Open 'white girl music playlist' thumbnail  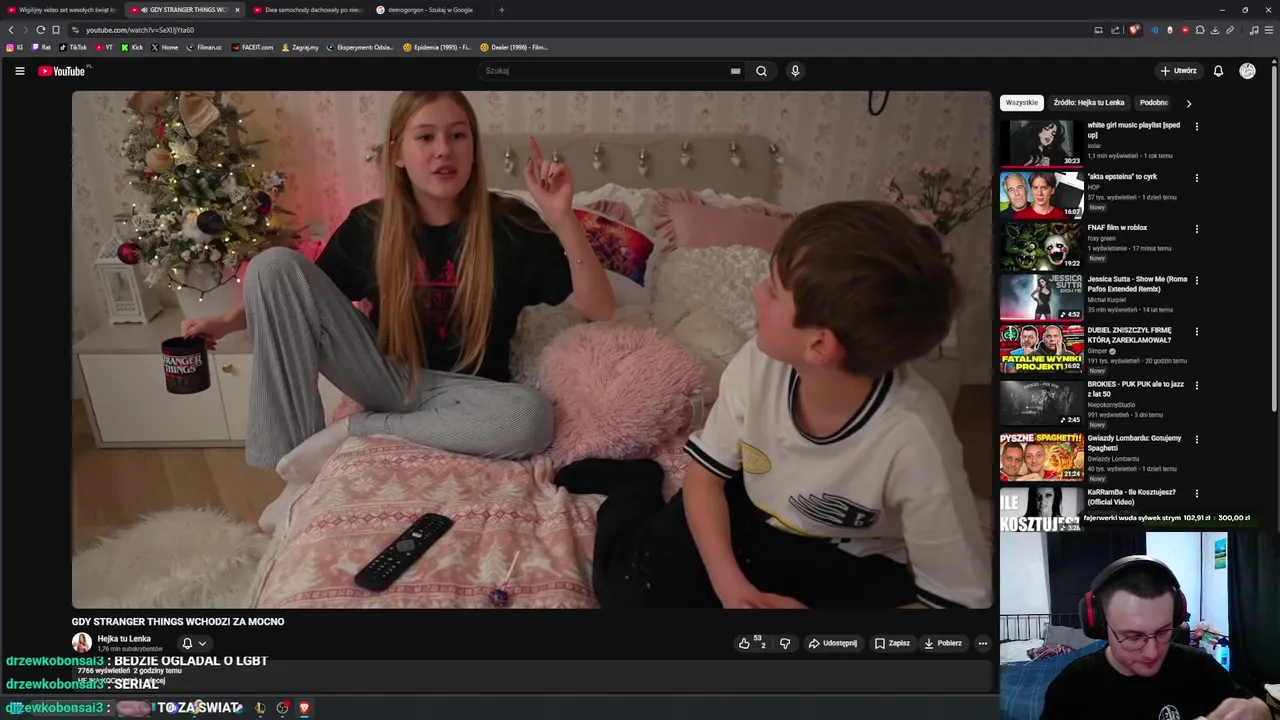tap(1041, 143)
